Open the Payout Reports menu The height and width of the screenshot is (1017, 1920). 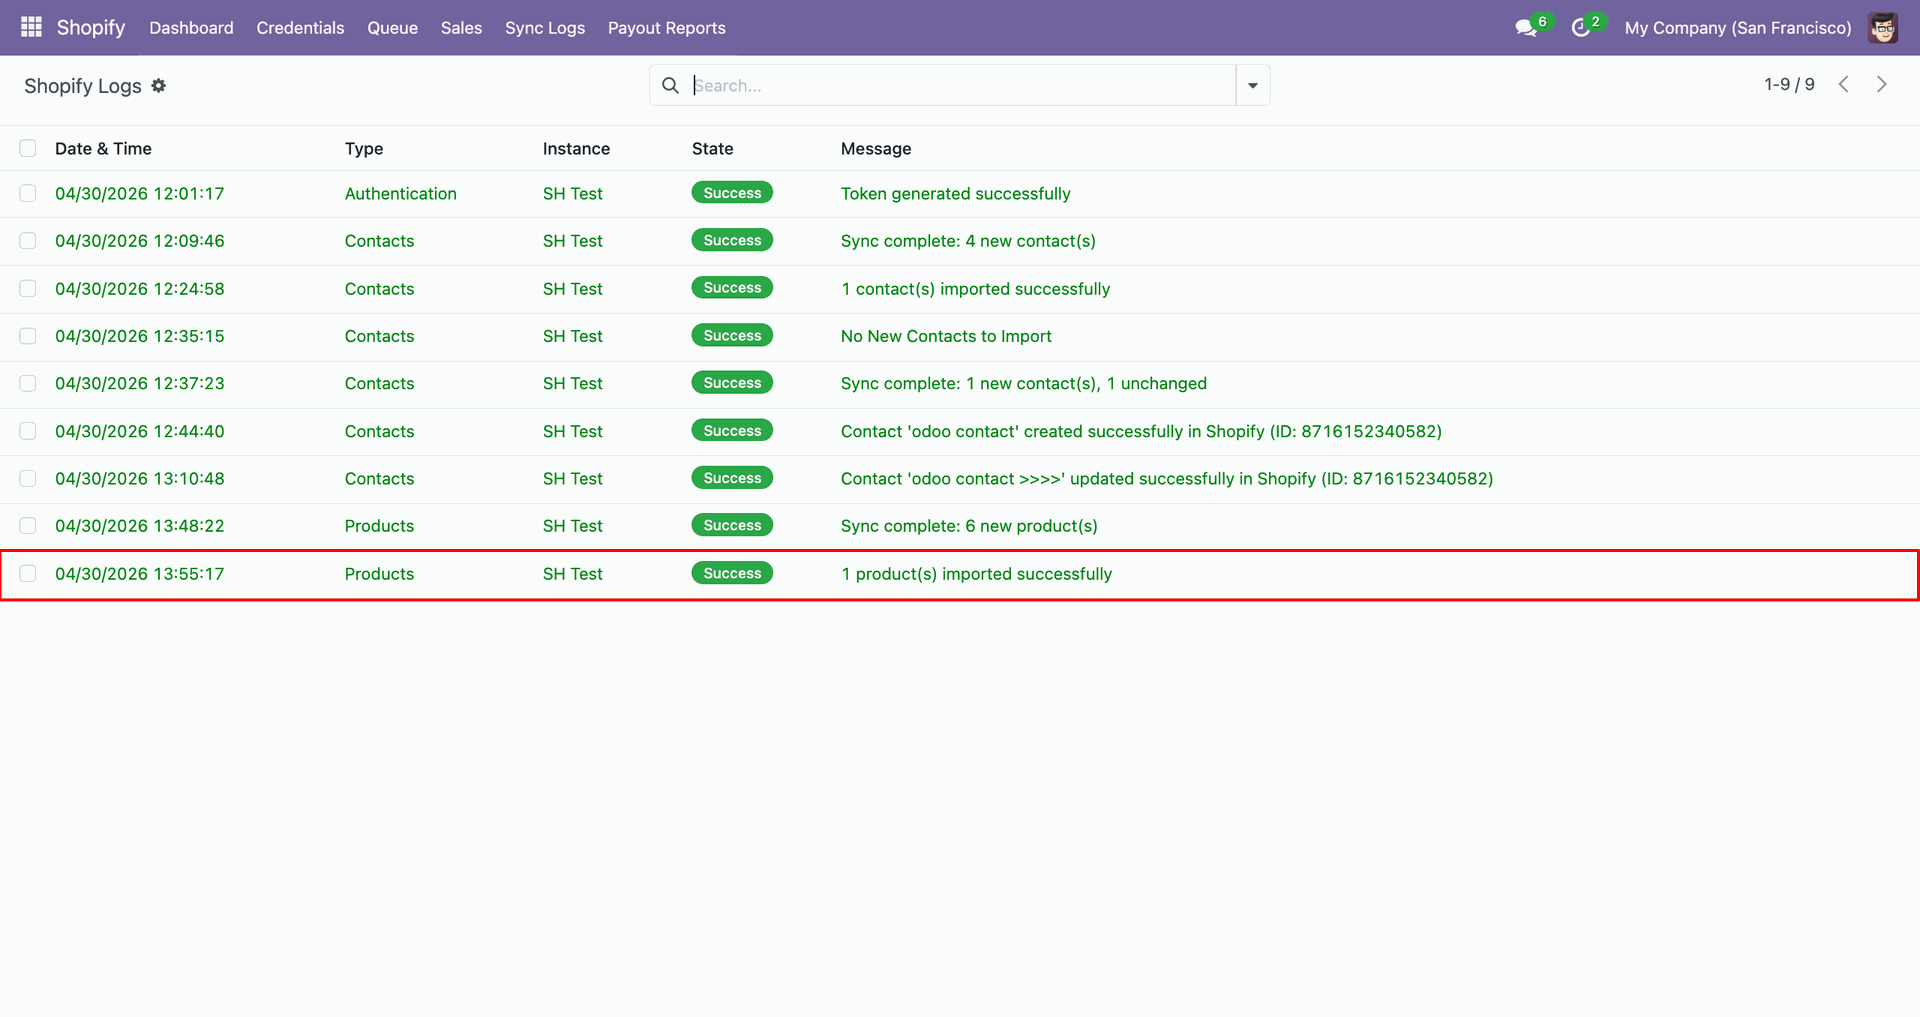[667, 28]
